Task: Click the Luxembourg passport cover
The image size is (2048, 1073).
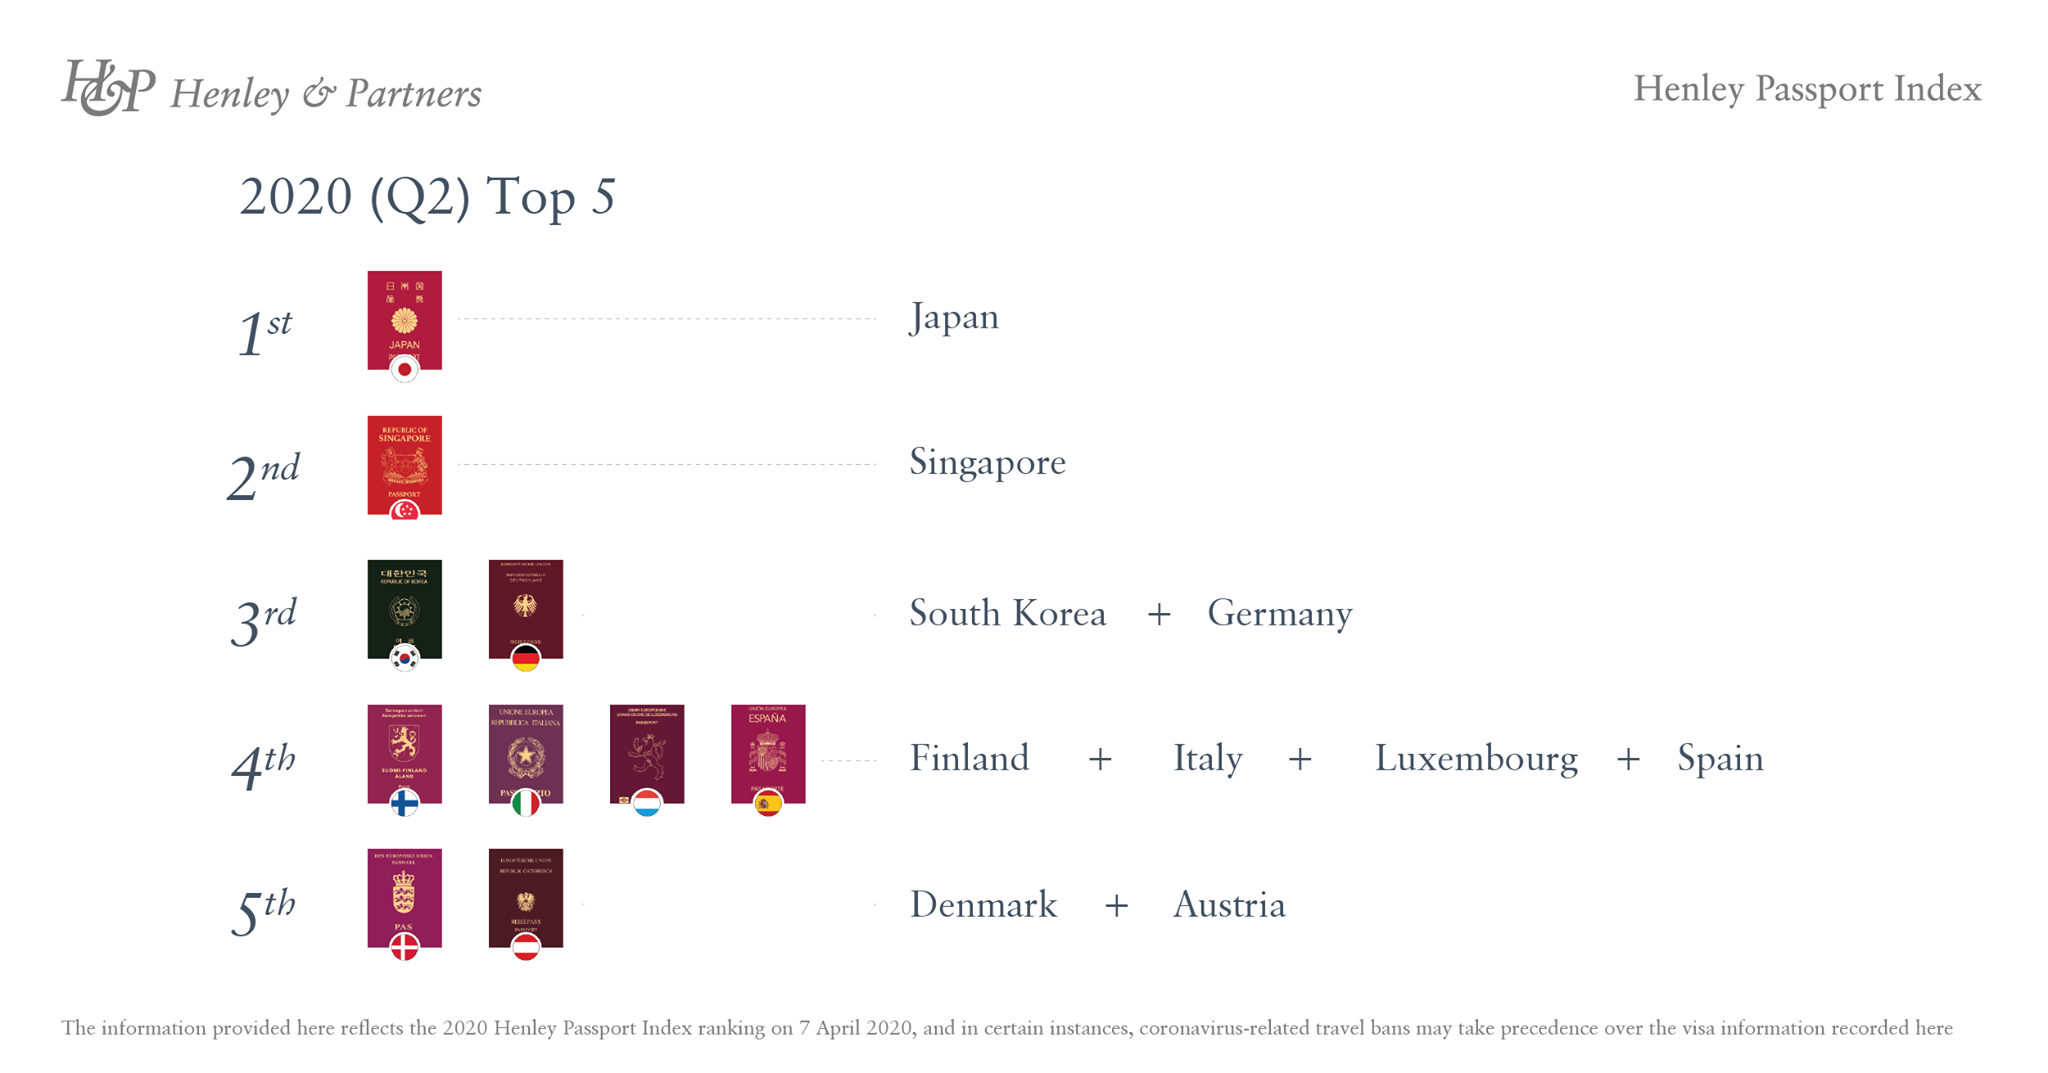Action: pyautogui.click(x=647, y=754)
